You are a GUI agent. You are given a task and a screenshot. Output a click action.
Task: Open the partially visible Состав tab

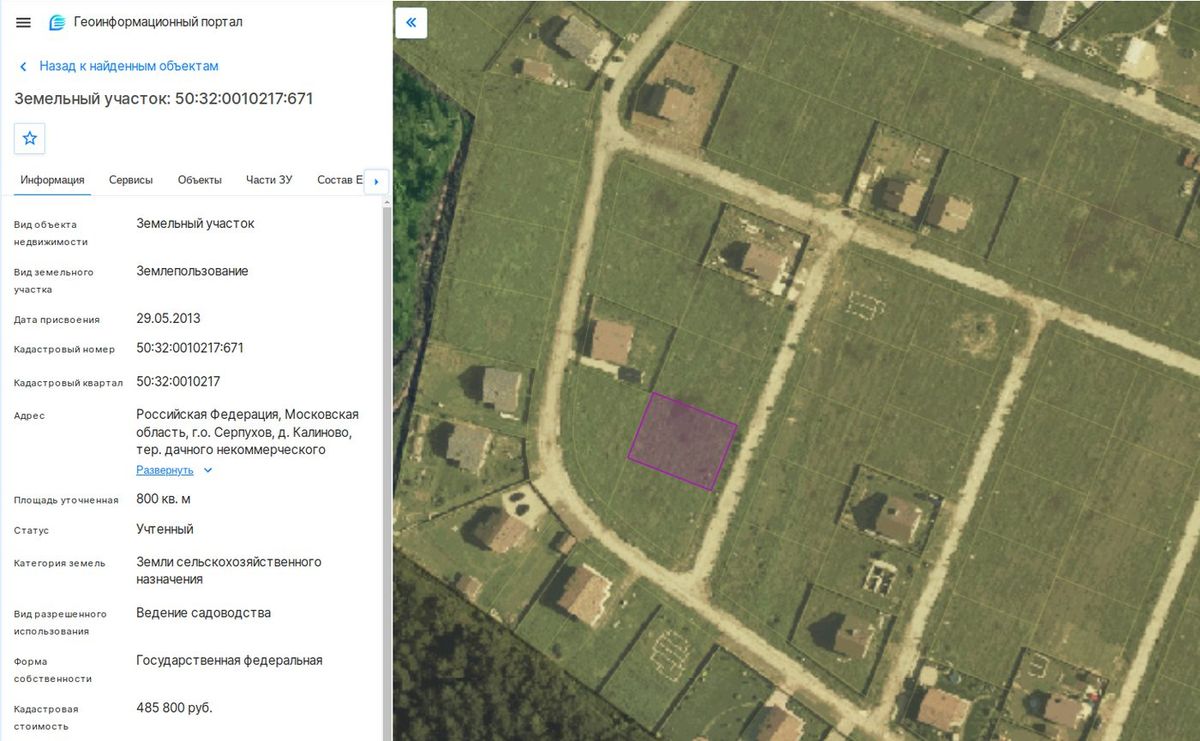coord(339,180)
